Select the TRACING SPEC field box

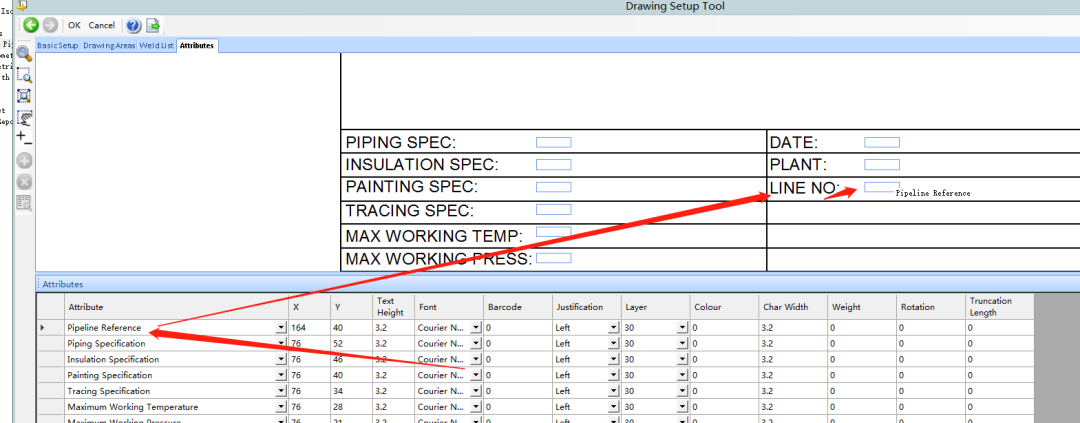click(554, 209)
